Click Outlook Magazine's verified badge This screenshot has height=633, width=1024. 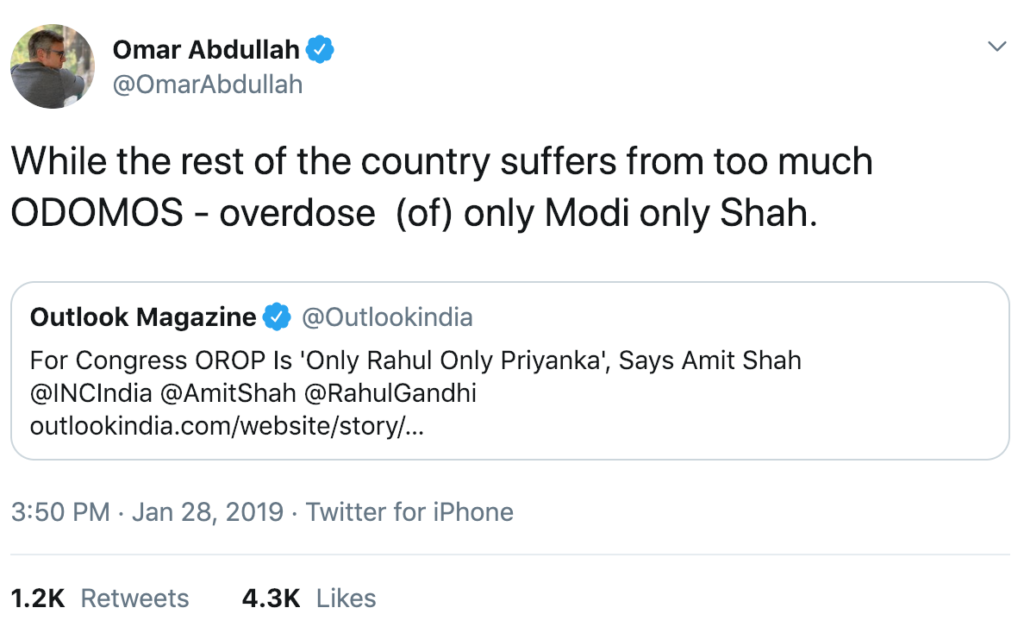coord(275,318)
